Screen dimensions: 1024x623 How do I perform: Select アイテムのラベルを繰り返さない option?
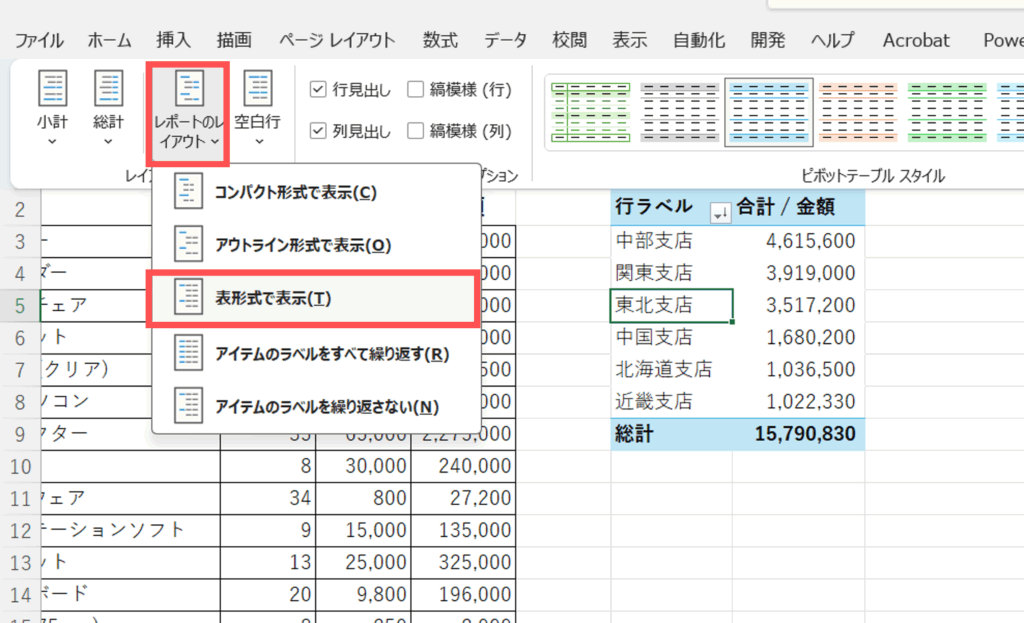pos(326,407)
